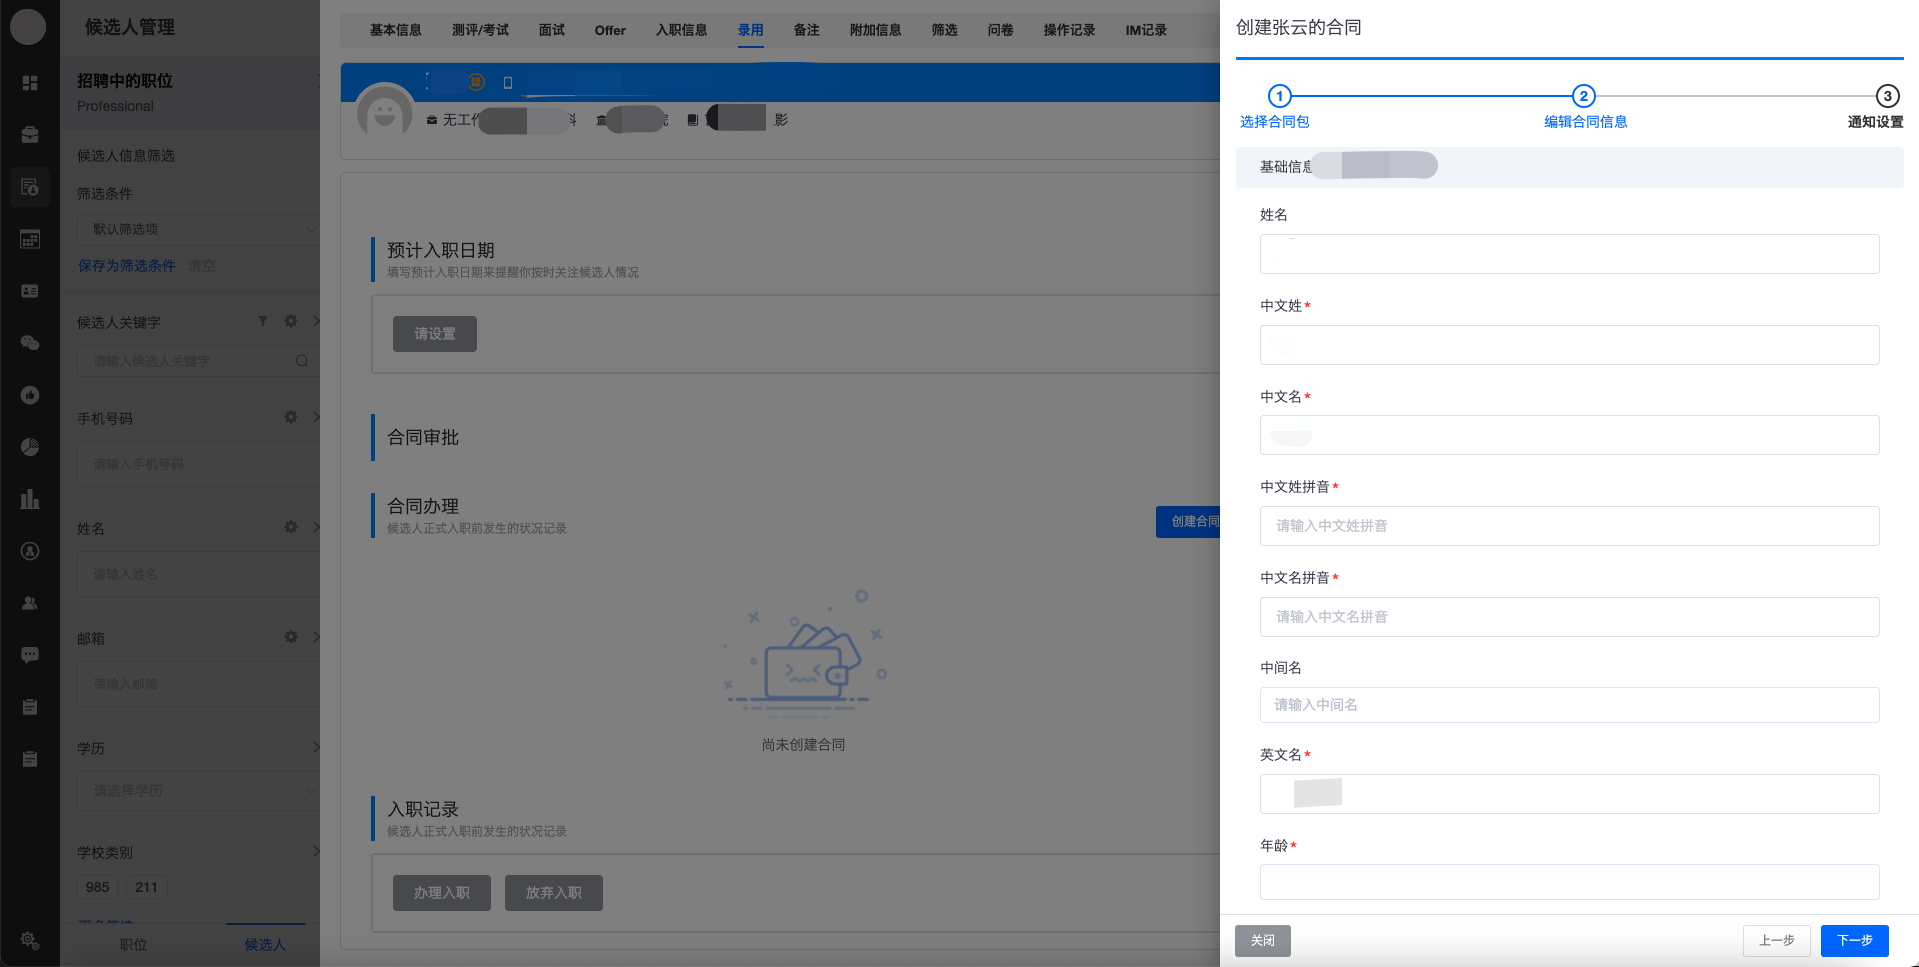Open the briefcase jobs icon in sidebar
This screenshot has width=1919, height=967.
pyautogui.click(x=30, y=135)
